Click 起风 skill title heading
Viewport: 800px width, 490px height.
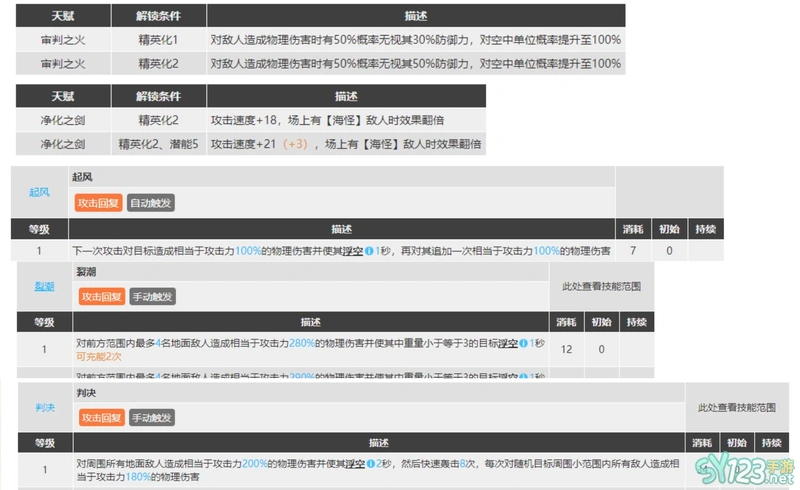[x=82, y=177]
